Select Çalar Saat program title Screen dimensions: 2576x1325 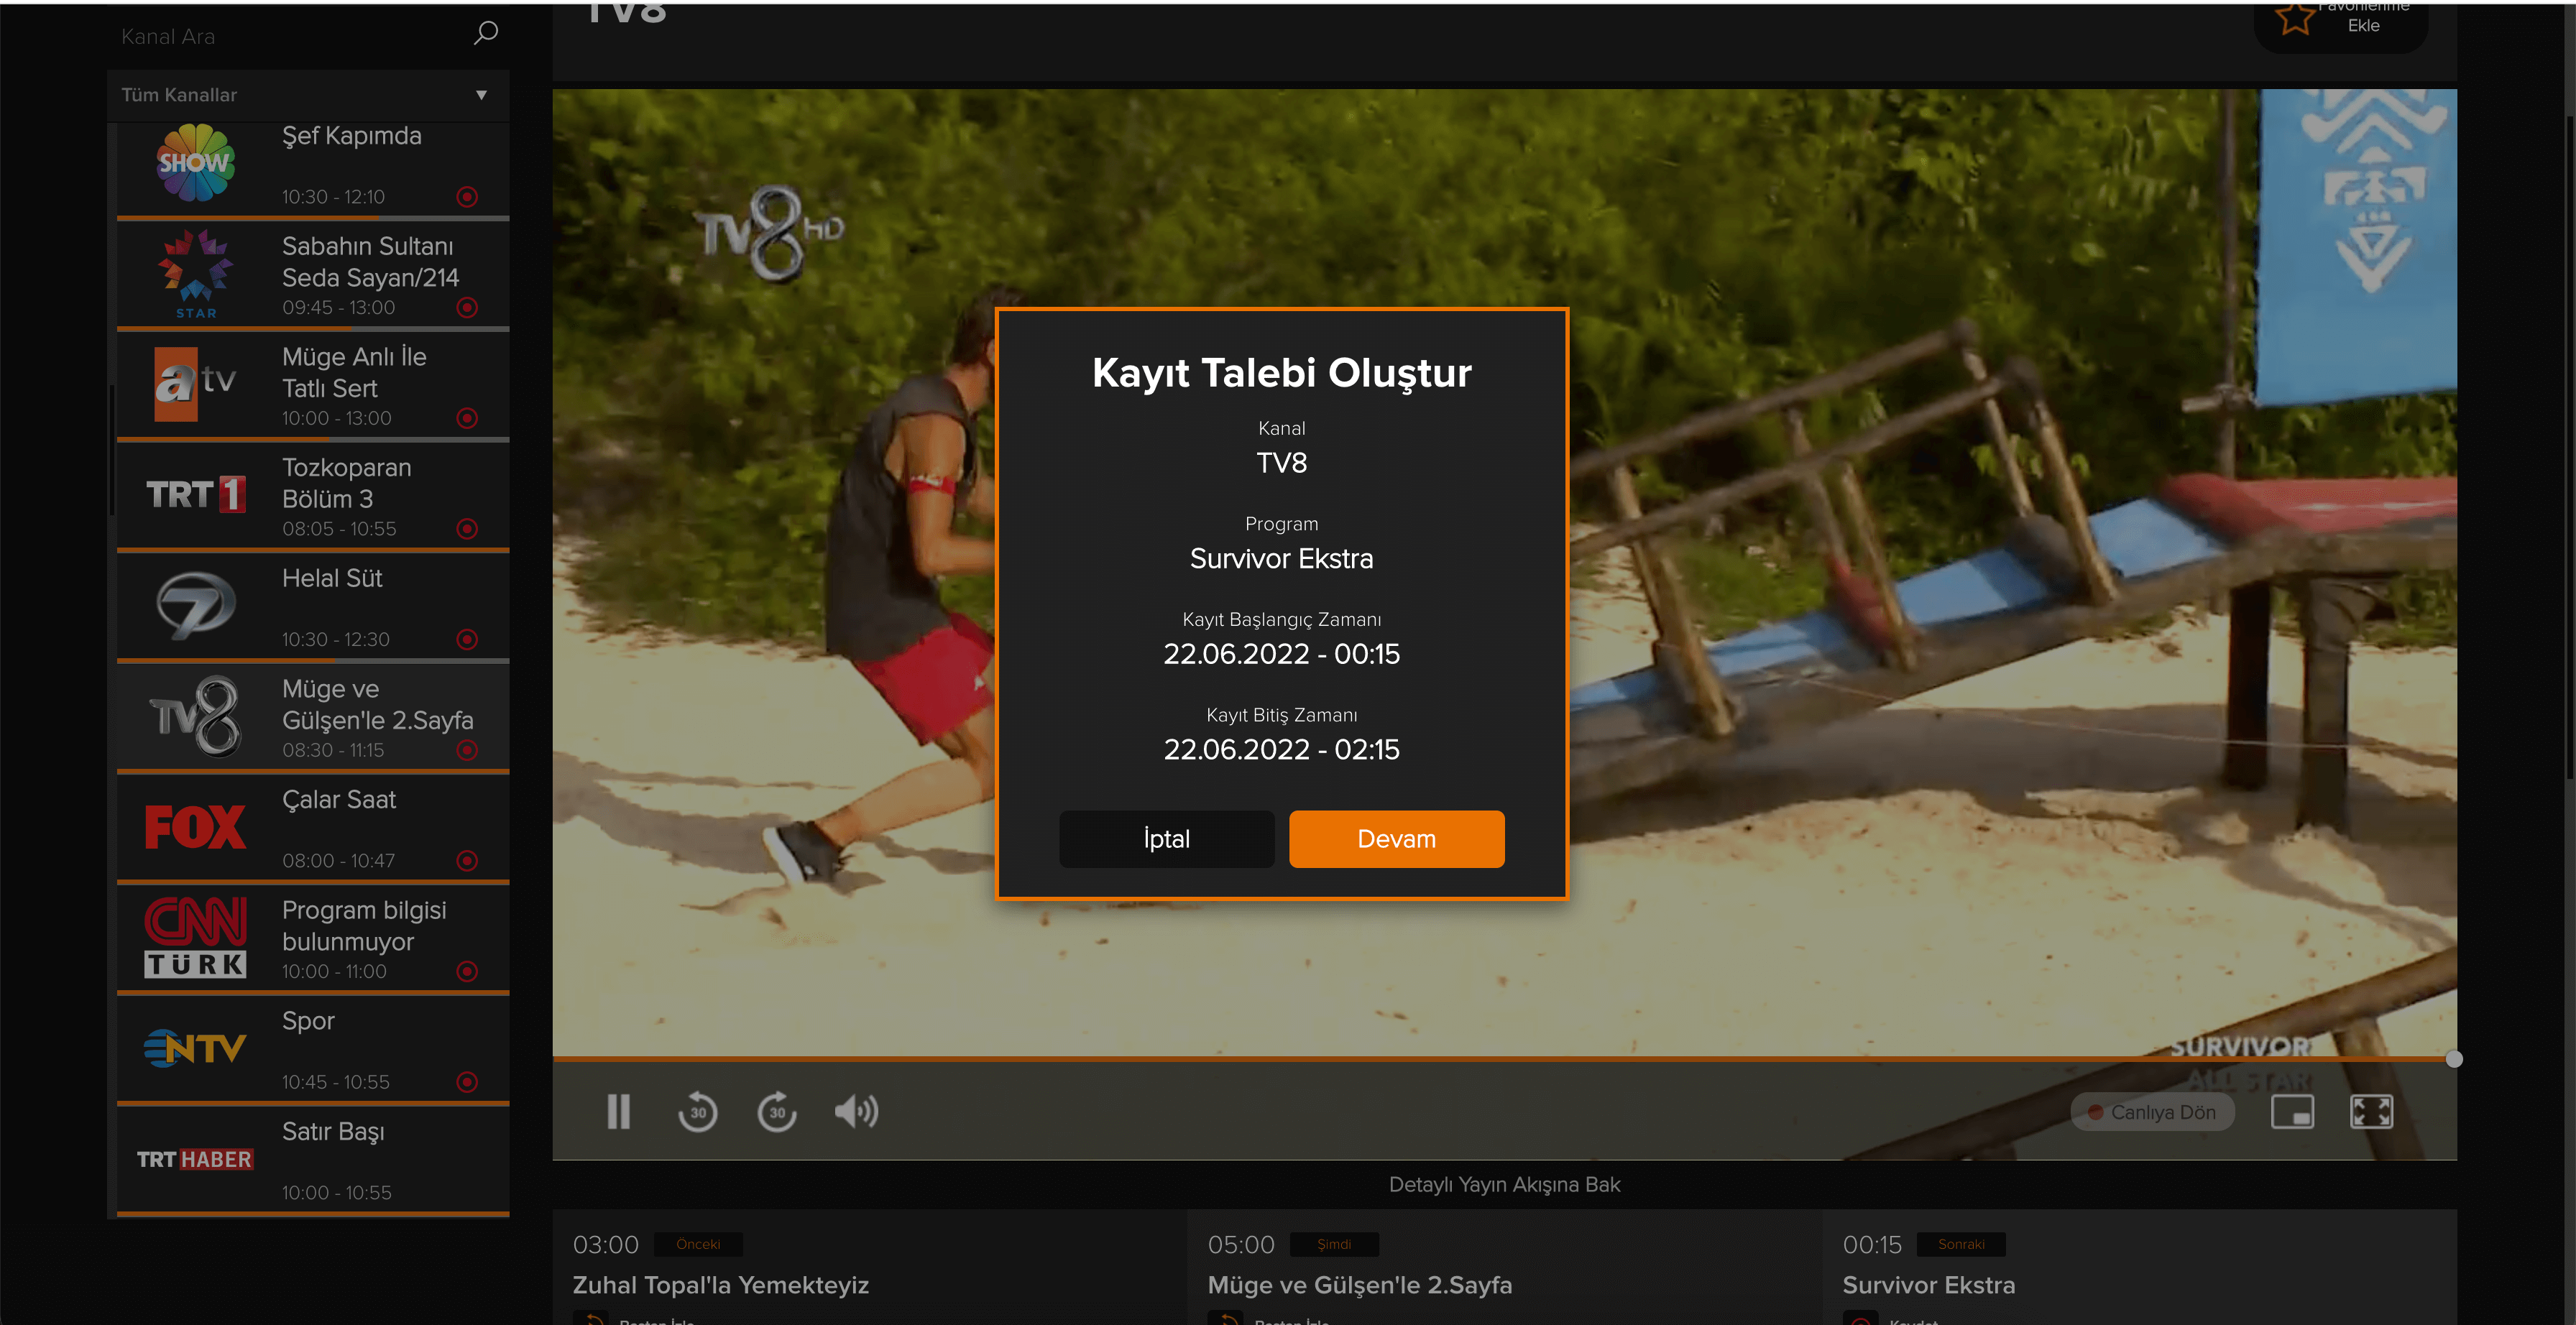339,800
